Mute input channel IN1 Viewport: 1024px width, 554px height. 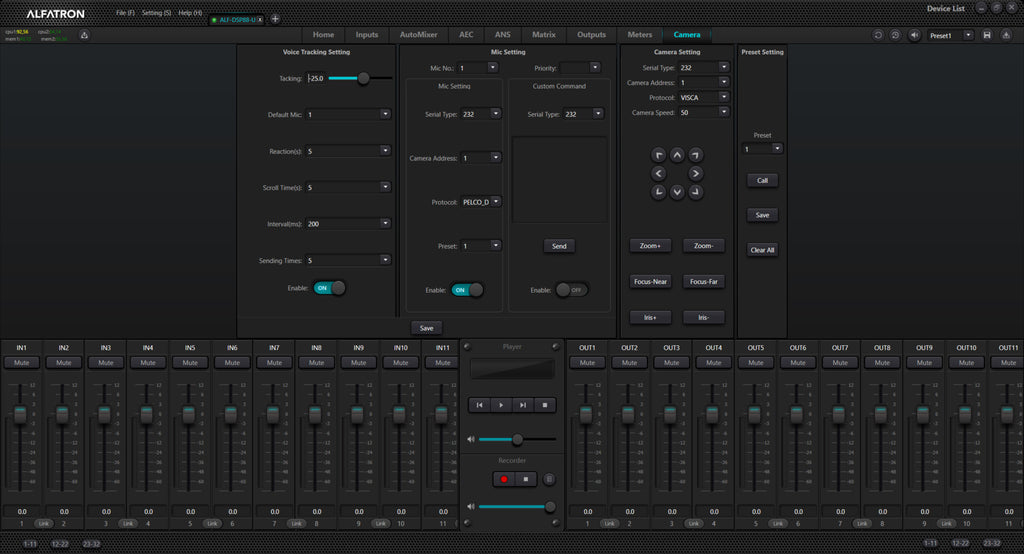coord(22,363)
